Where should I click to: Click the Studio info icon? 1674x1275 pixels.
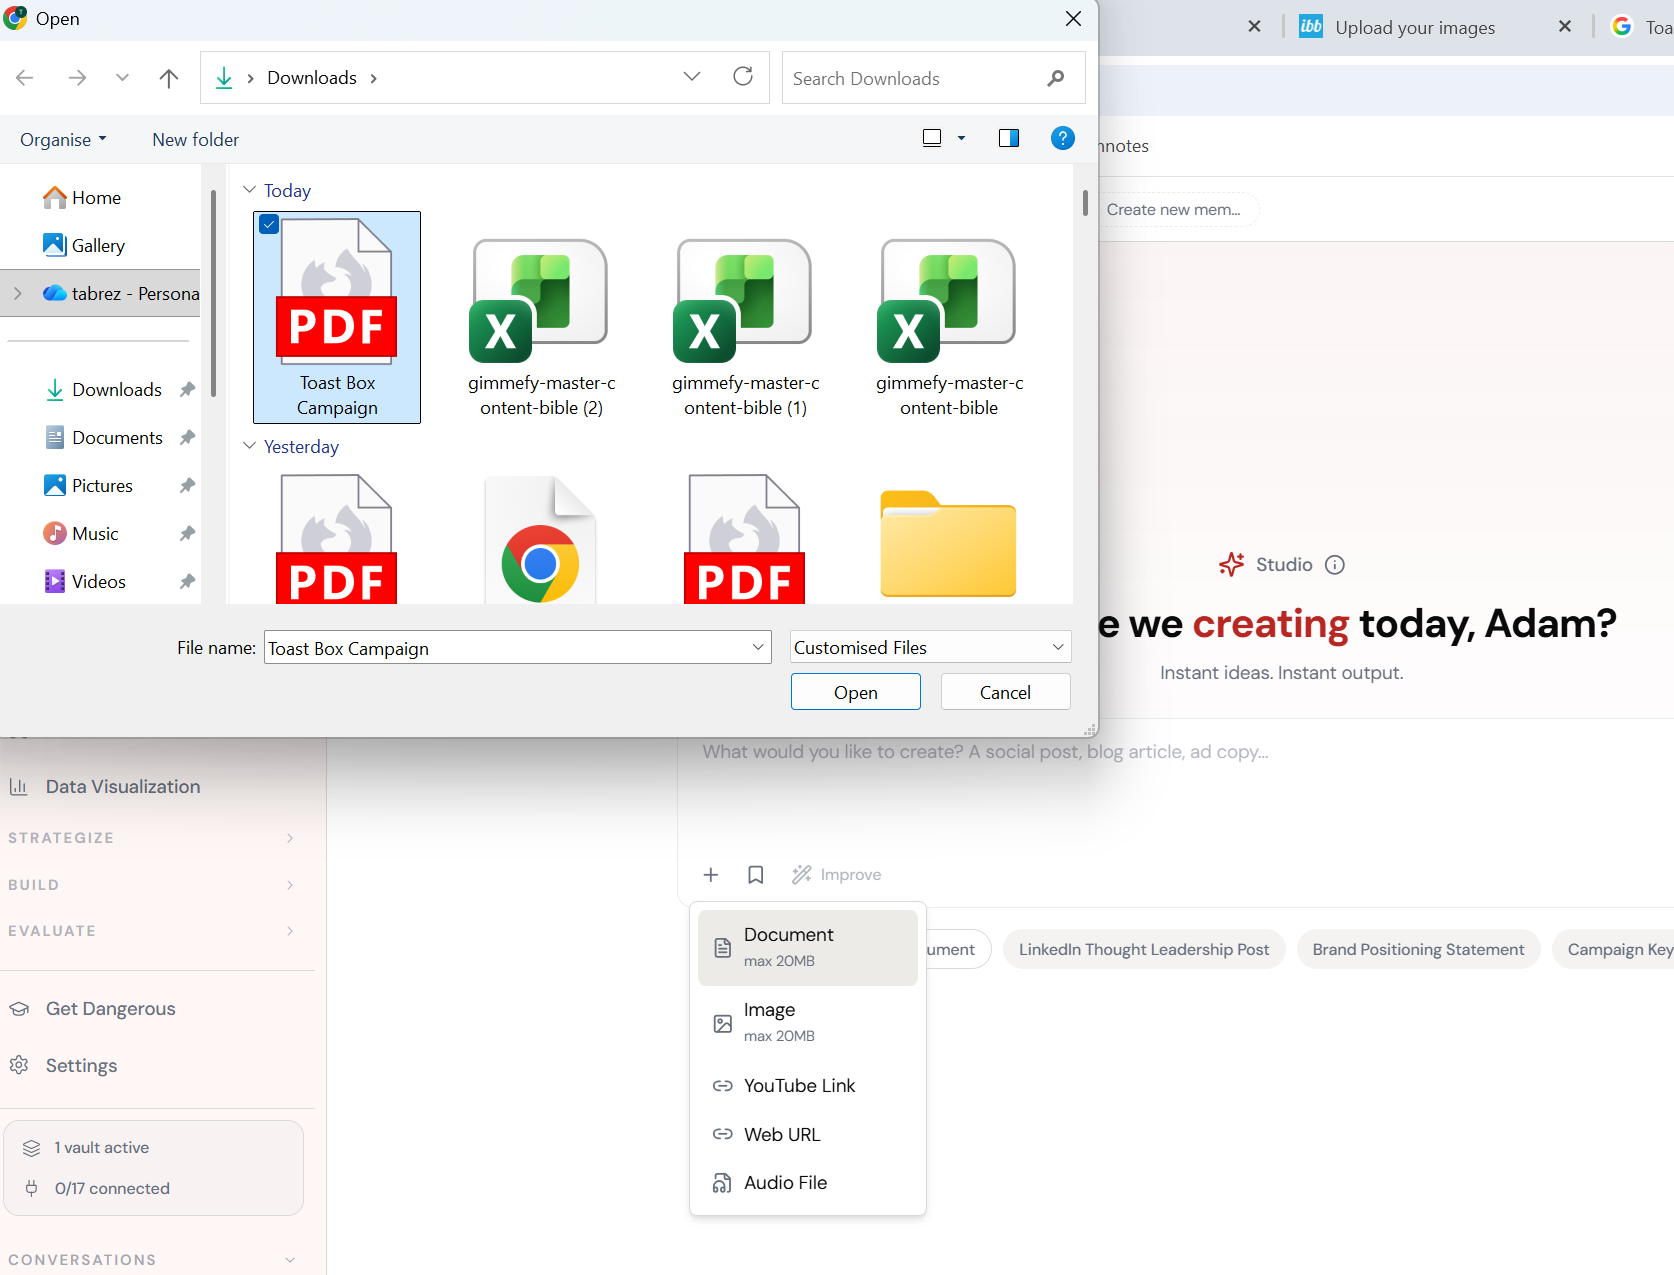click(1335, 564)
